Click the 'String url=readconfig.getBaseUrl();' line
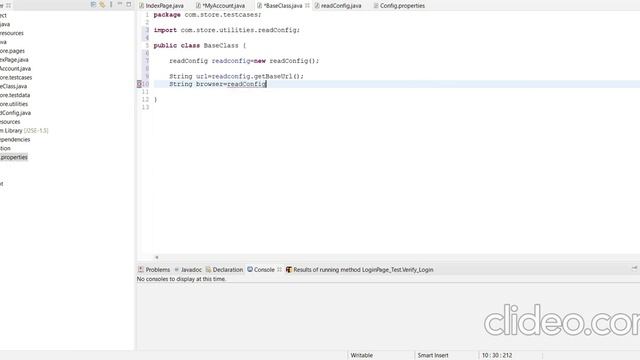Viewport: 640px width, 360px height. pos(236,76)
